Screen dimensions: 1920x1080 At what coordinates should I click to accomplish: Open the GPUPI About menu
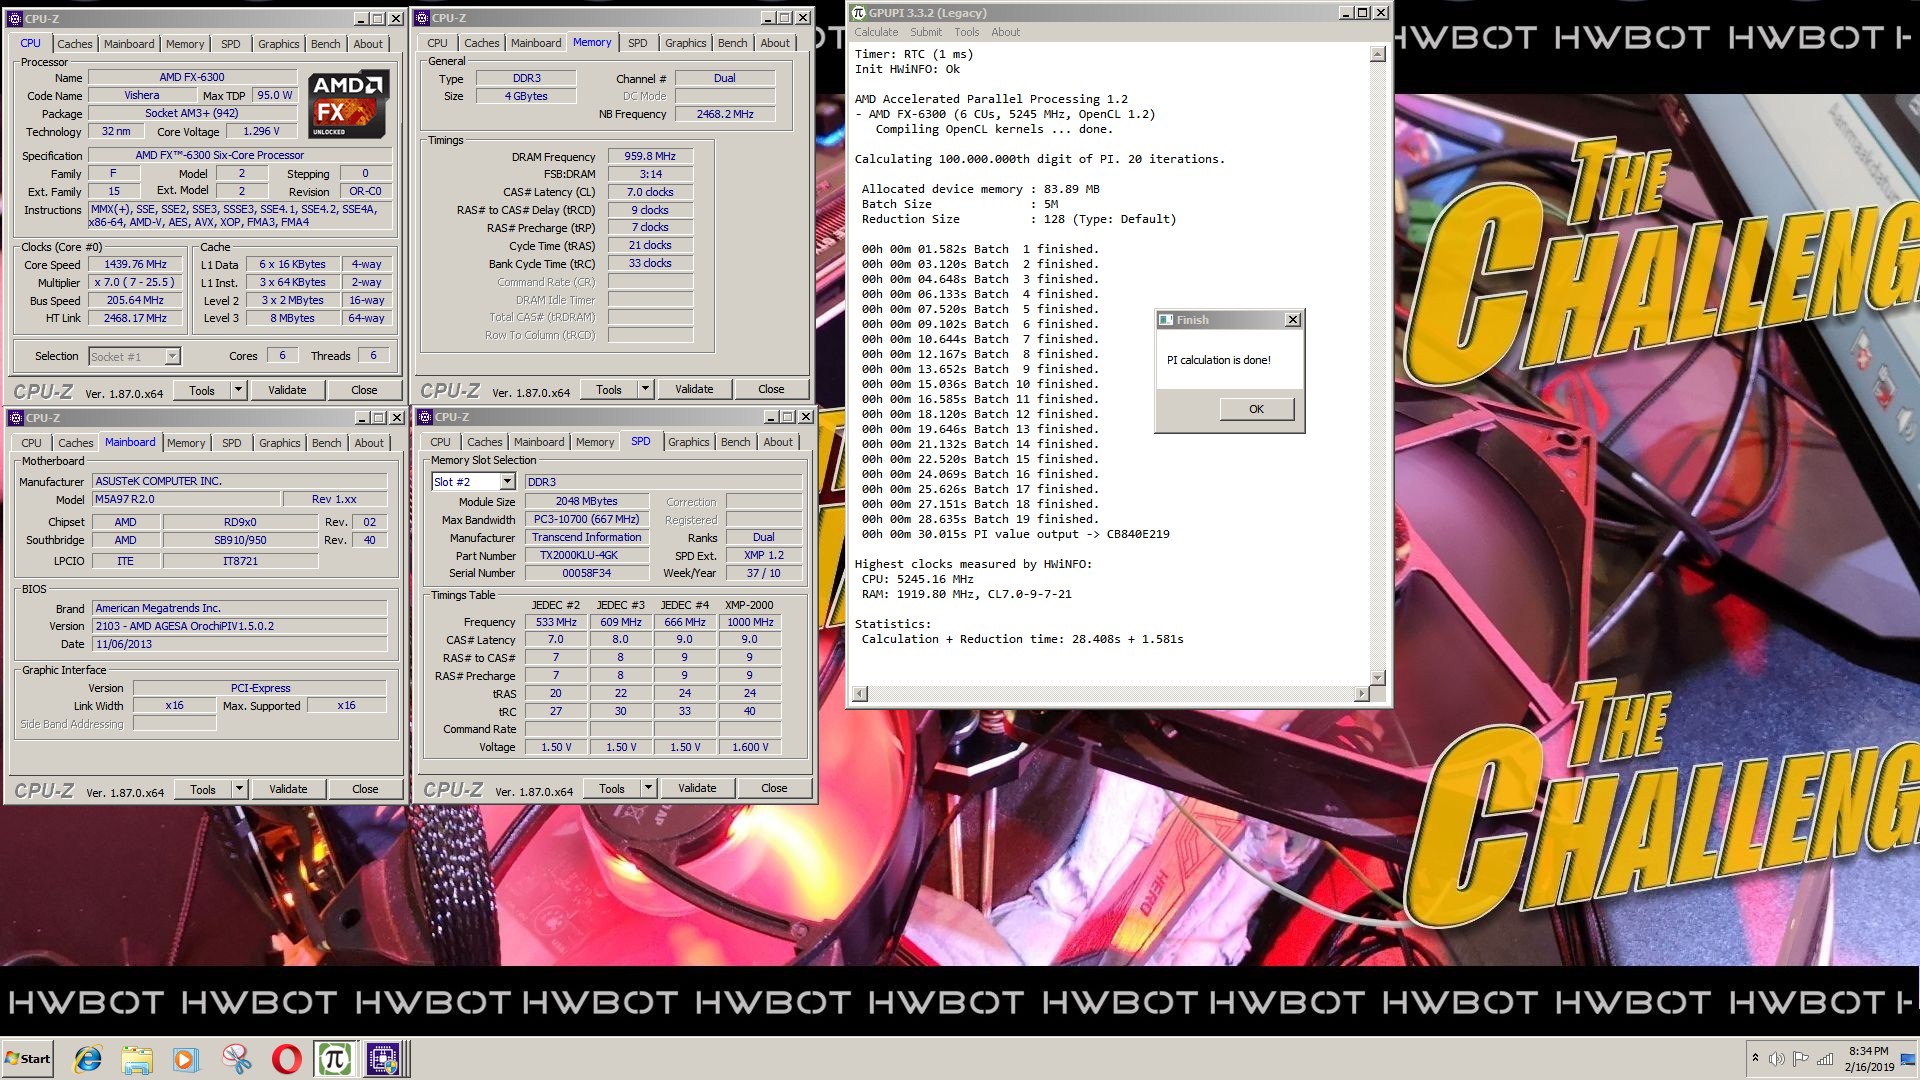pos(1005,32)
